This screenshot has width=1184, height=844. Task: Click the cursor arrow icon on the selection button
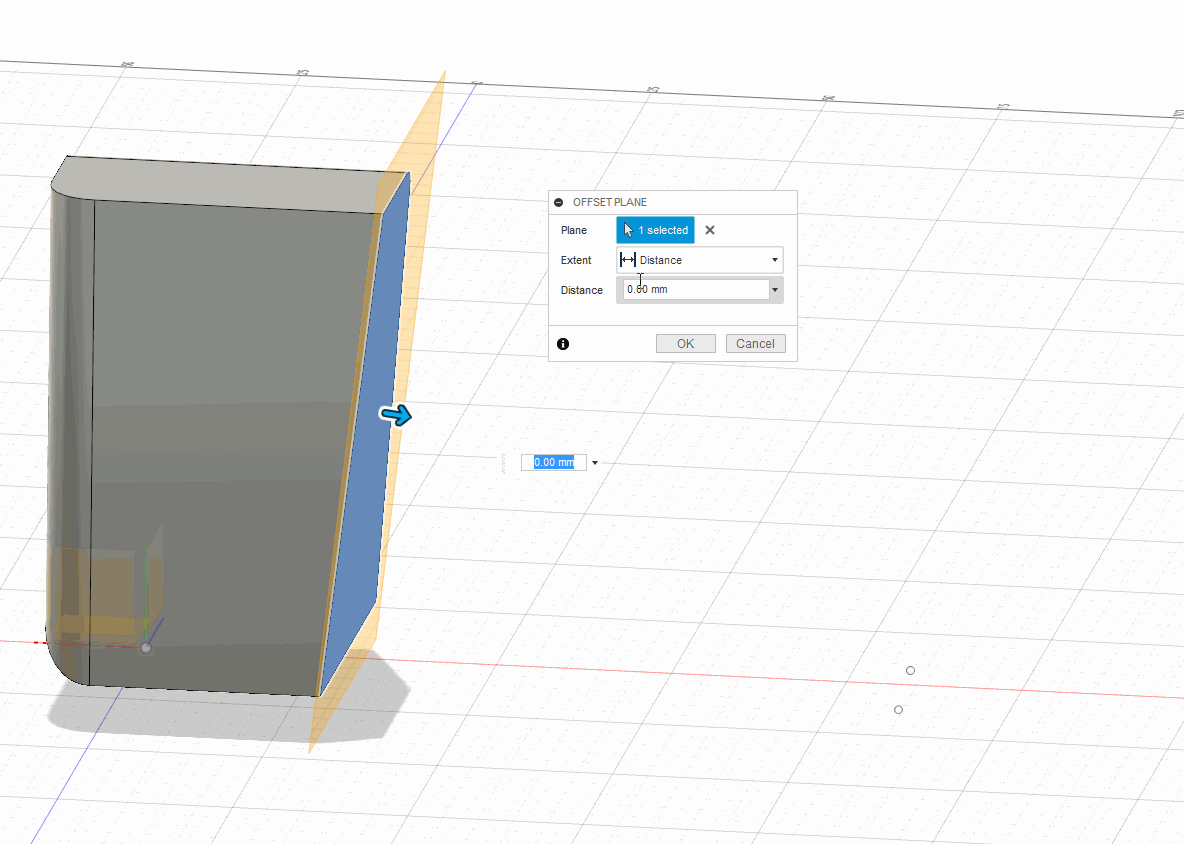628,230
